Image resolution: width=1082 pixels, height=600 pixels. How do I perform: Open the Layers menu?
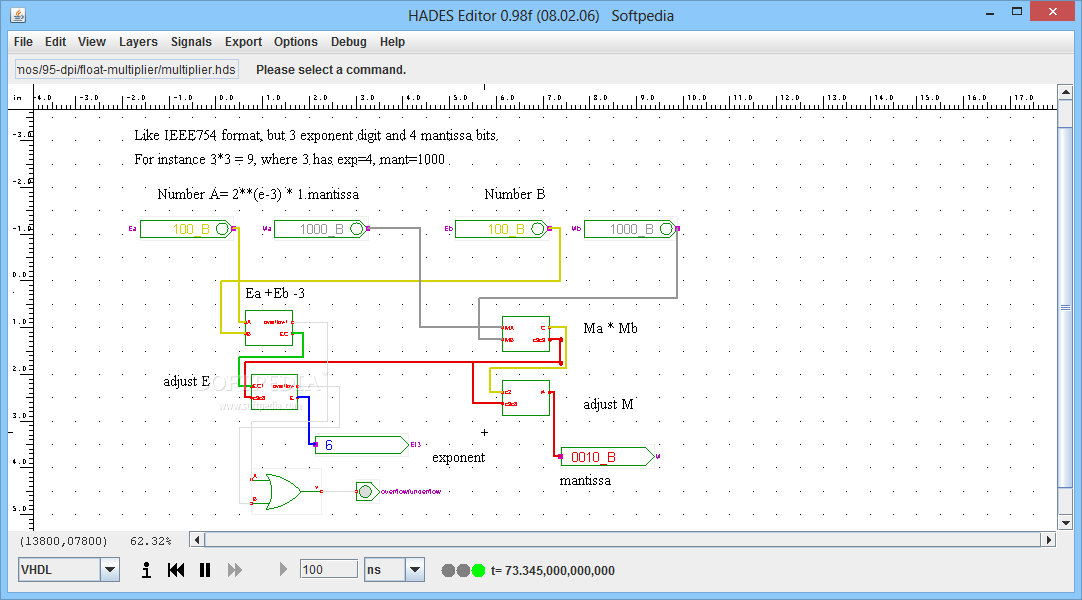[x=138, y=41]
